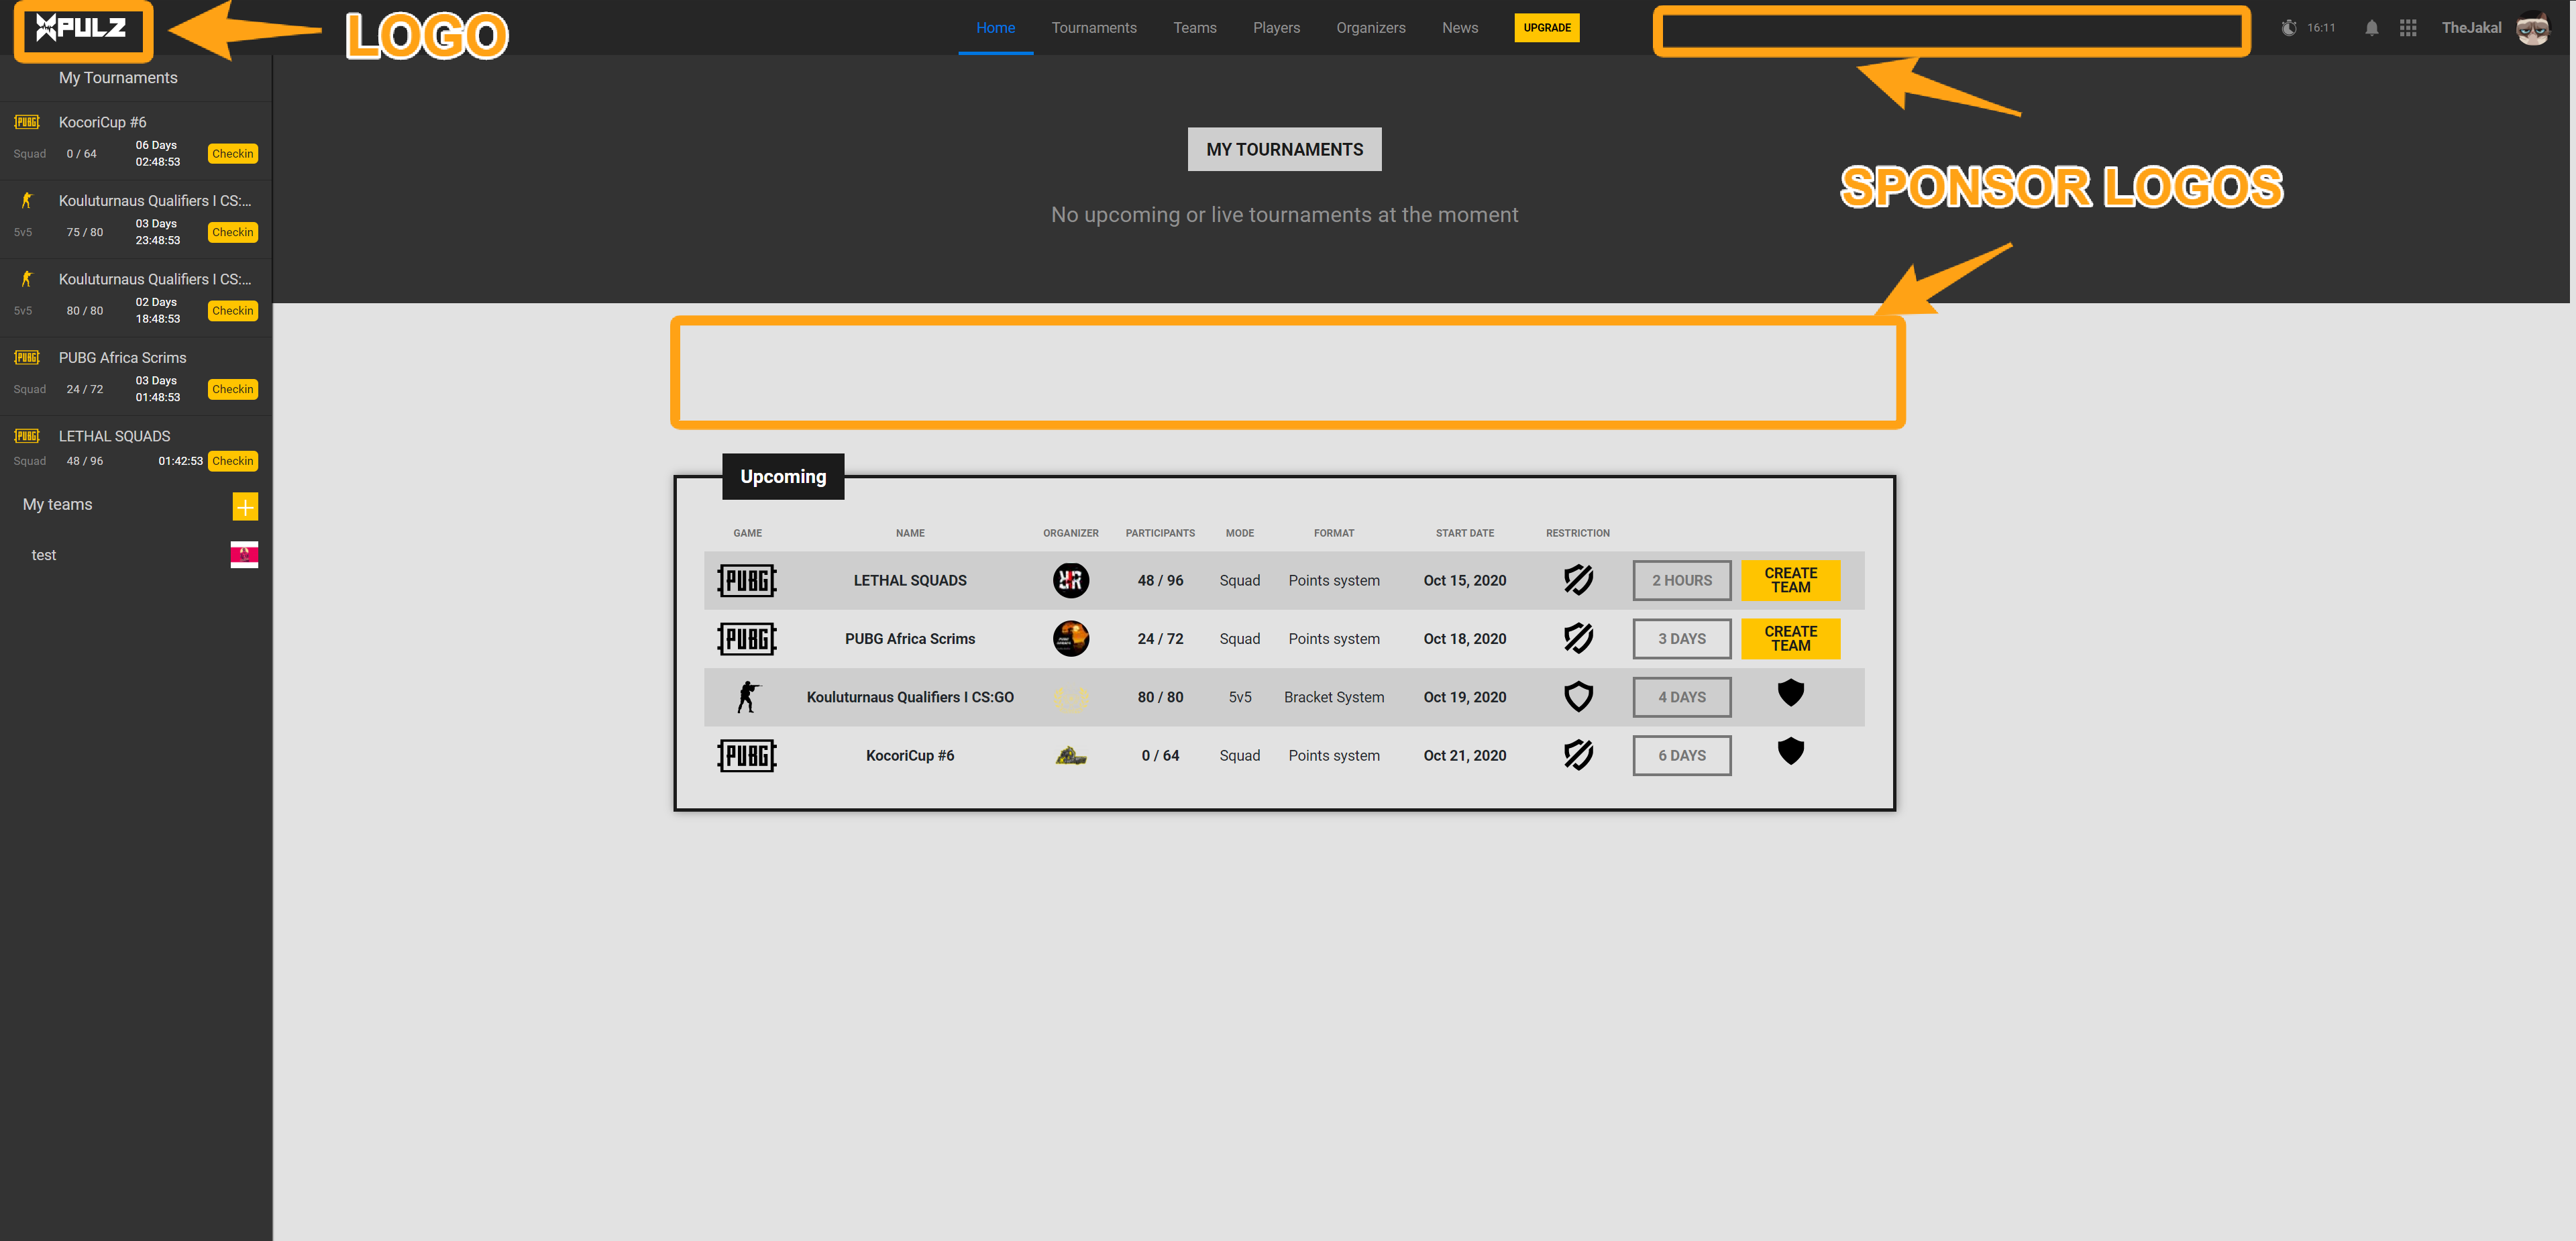The height and width of the screenshot is (1241, 2576).
Task: Open the Tournaments nav item
Action: (1094, 28)
